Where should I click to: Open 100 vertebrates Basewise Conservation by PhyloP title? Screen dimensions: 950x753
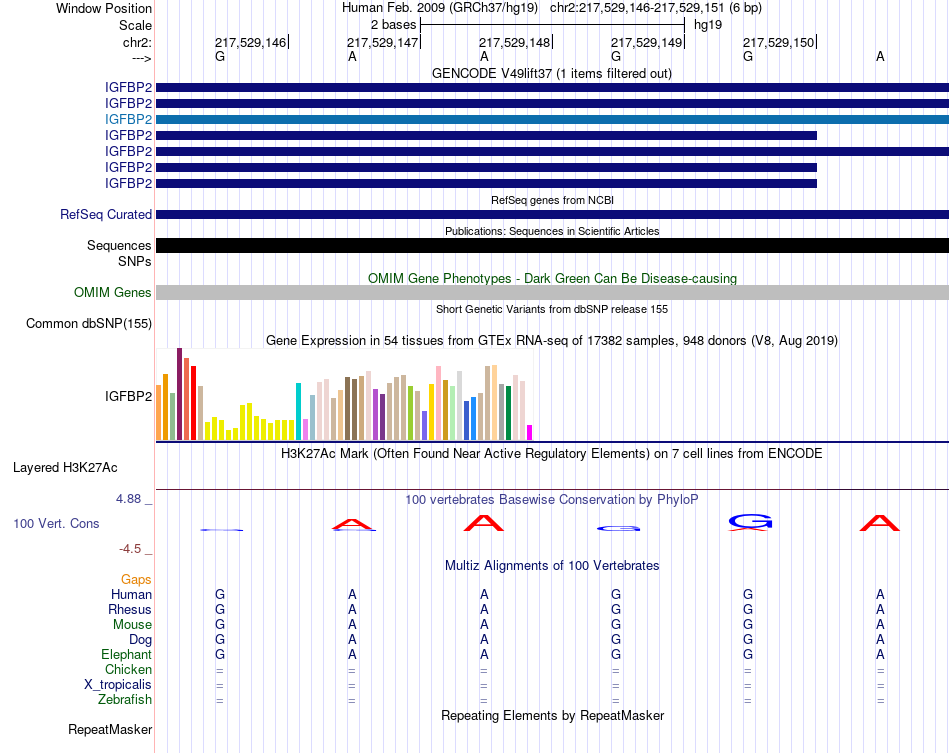click(x=552, y=500)
